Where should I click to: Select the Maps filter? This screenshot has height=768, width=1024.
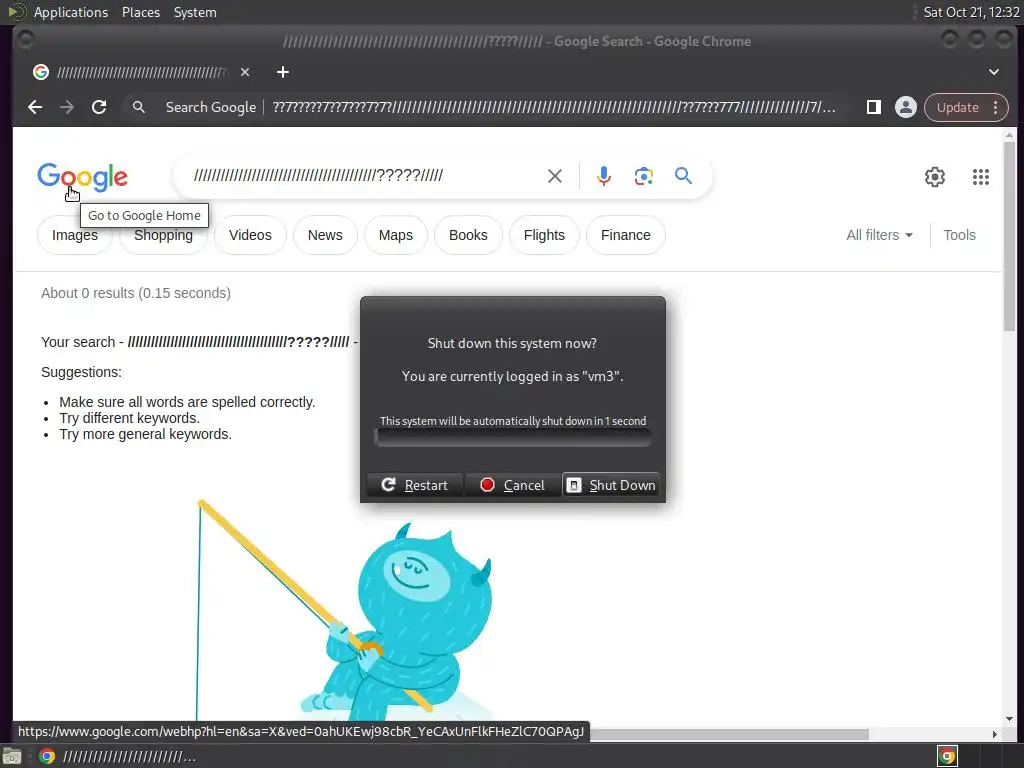pos(396,235)
